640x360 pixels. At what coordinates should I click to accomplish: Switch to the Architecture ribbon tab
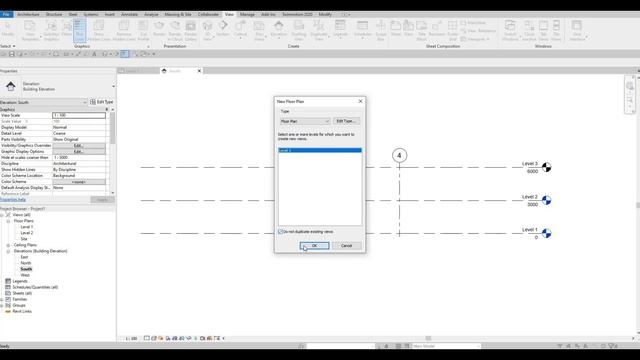(x=28, y=14)
